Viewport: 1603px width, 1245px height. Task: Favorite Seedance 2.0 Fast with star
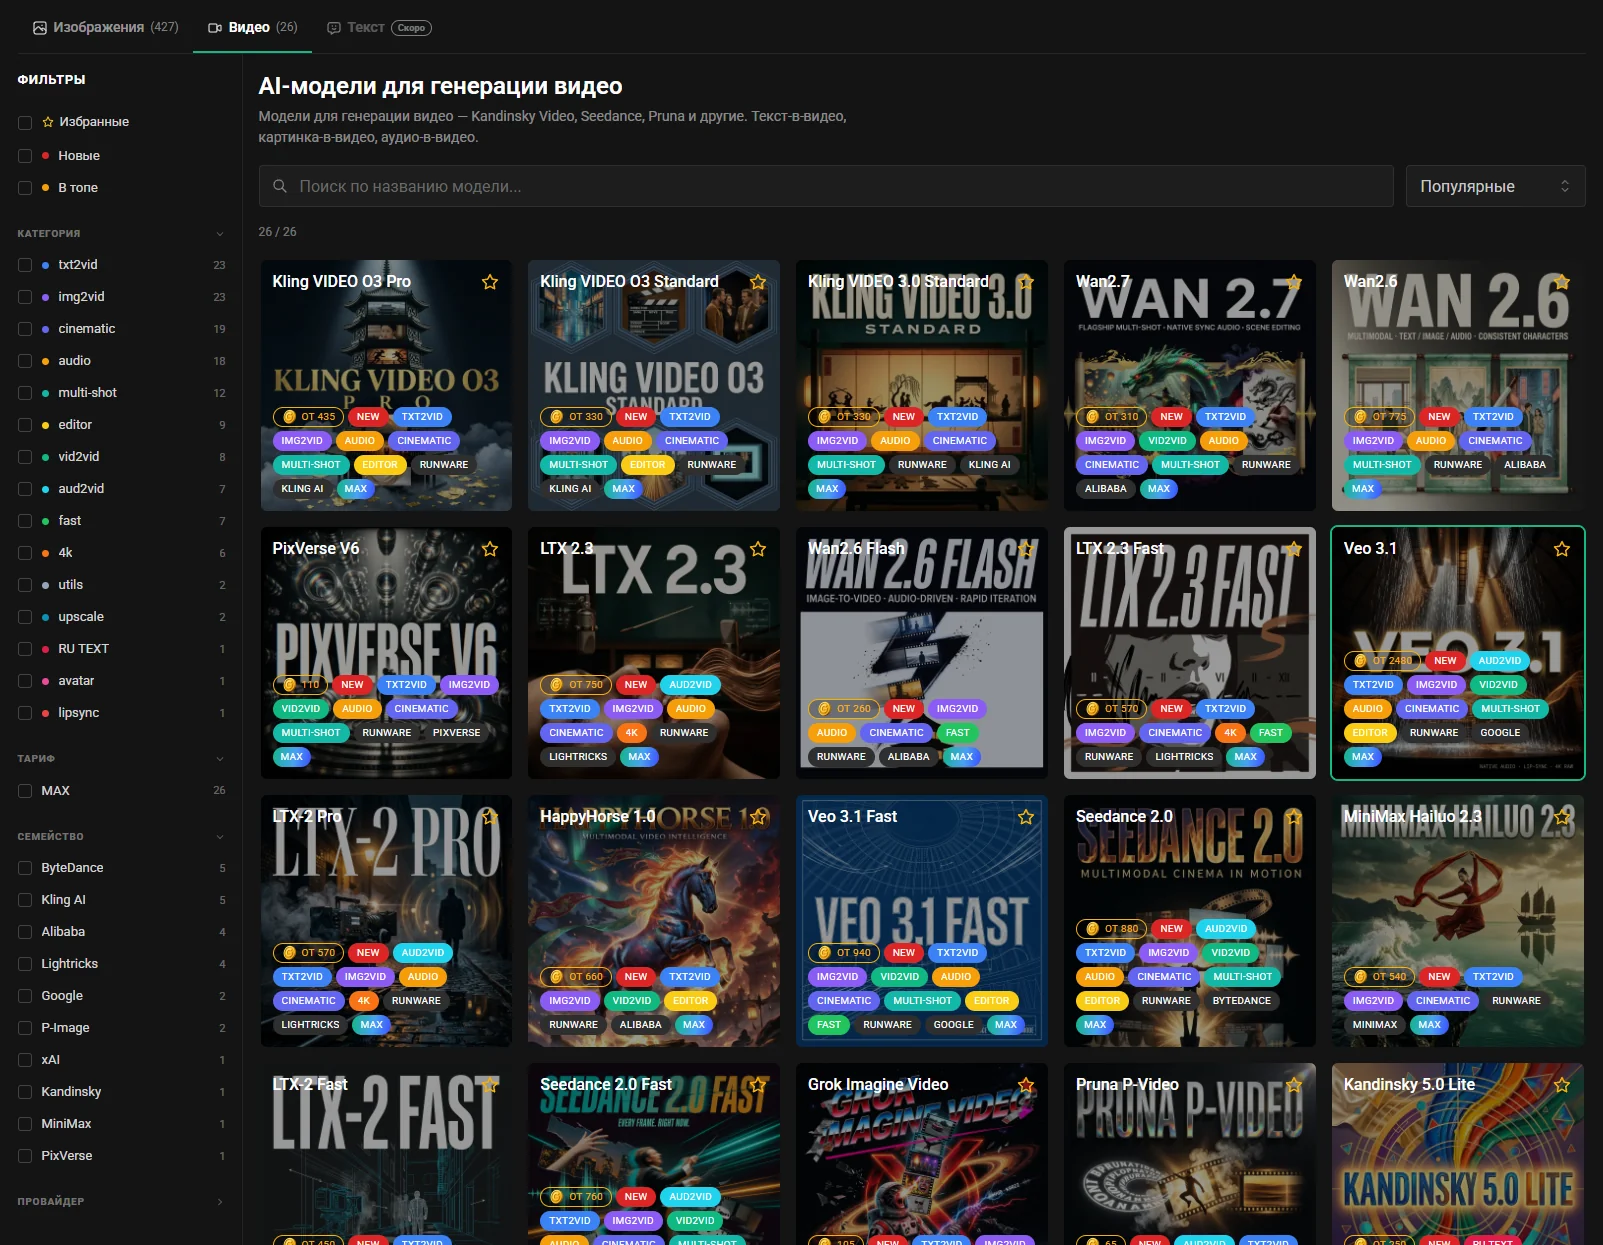[x=758, y=1085]
